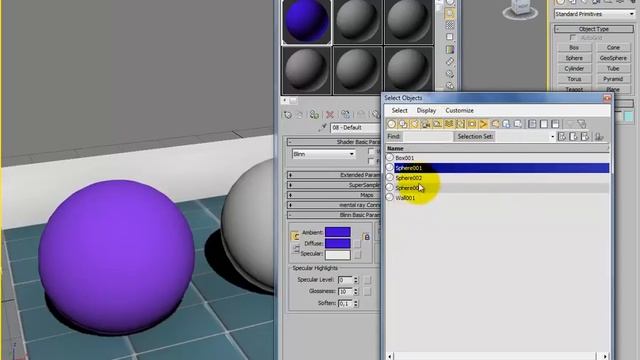
Task: Select Wall001 in the object list
Action: point(502,198)
